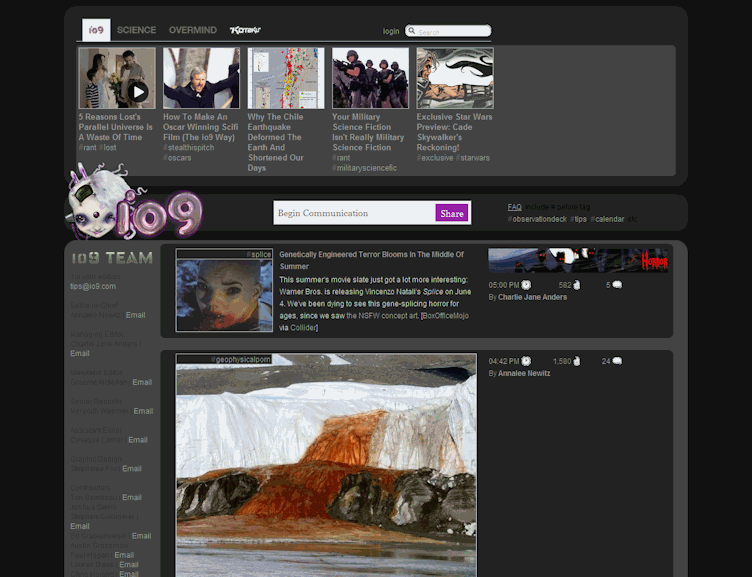Open the Splice movie post thumbnail
752x577 pixels.
point(224,295)
